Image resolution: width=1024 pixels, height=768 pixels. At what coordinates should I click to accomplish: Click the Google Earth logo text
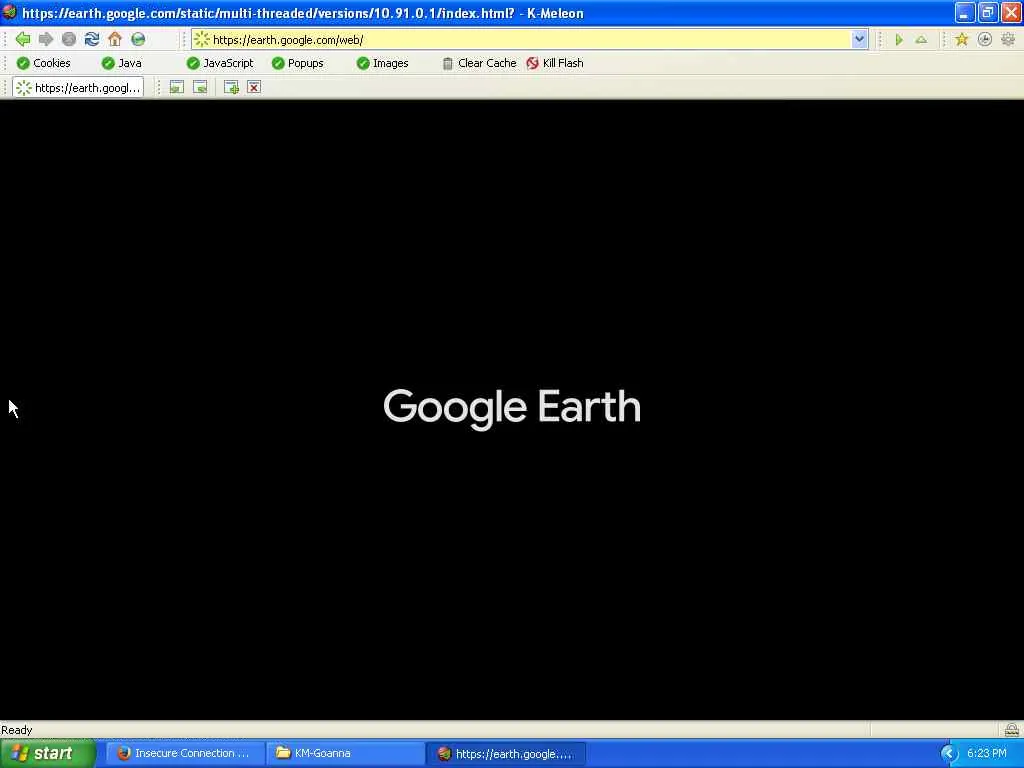[512, 408]
